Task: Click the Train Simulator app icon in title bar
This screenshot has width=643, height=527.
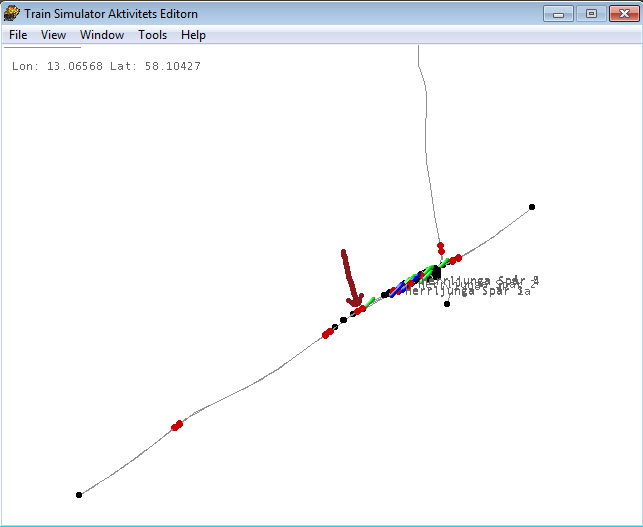Action: tap(12, 13)
